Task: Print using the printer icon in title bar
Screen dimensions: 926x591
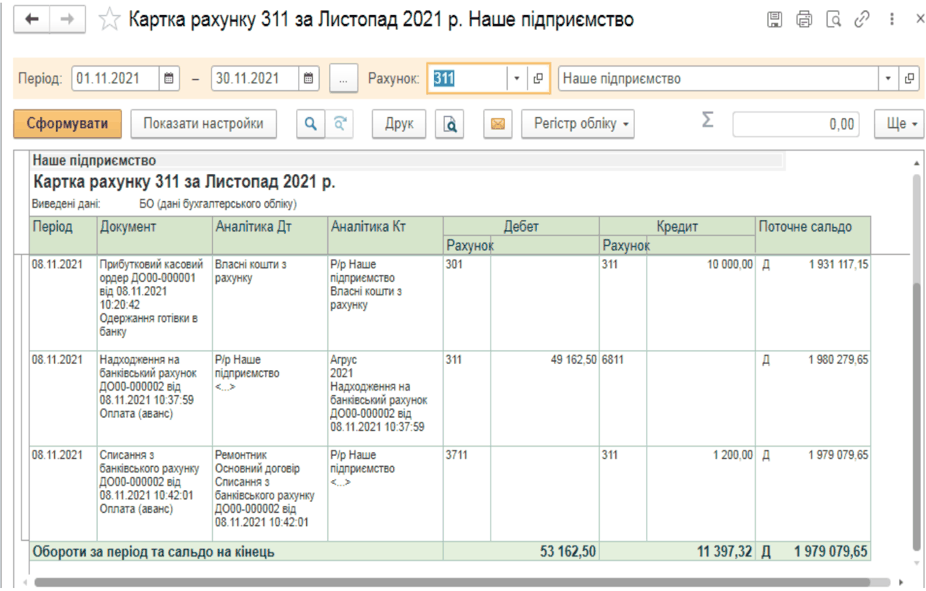Action: pyautogui.click(x=804, y=19)
